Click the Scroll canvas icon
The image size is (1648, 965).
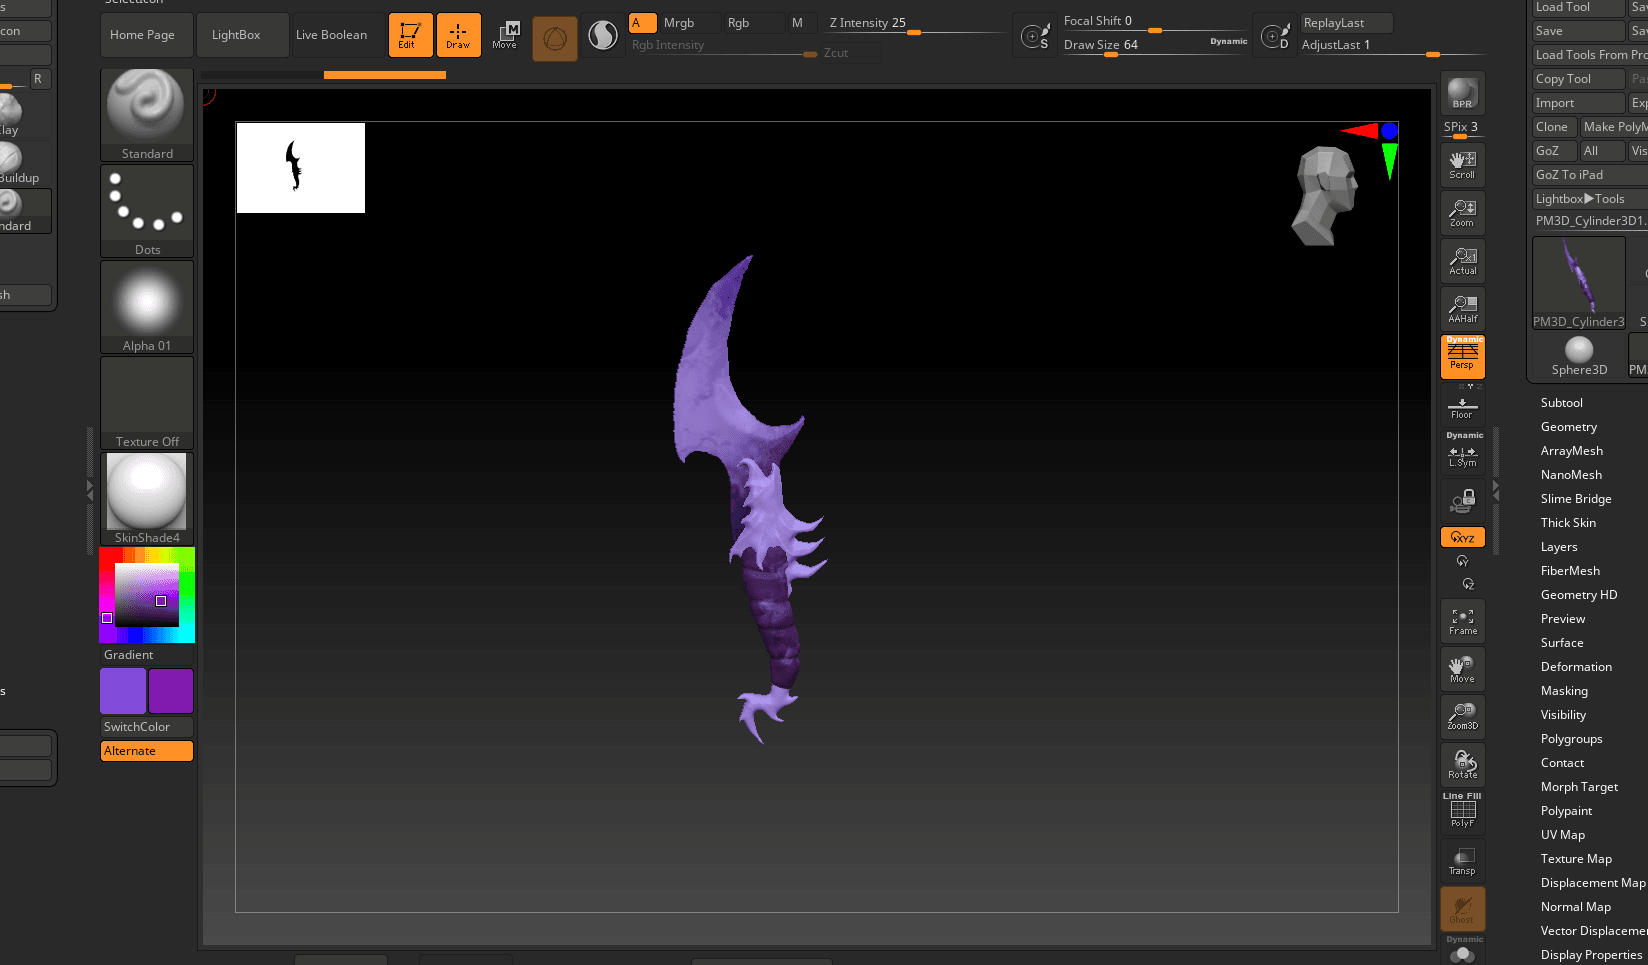[x=1462, y=165]
